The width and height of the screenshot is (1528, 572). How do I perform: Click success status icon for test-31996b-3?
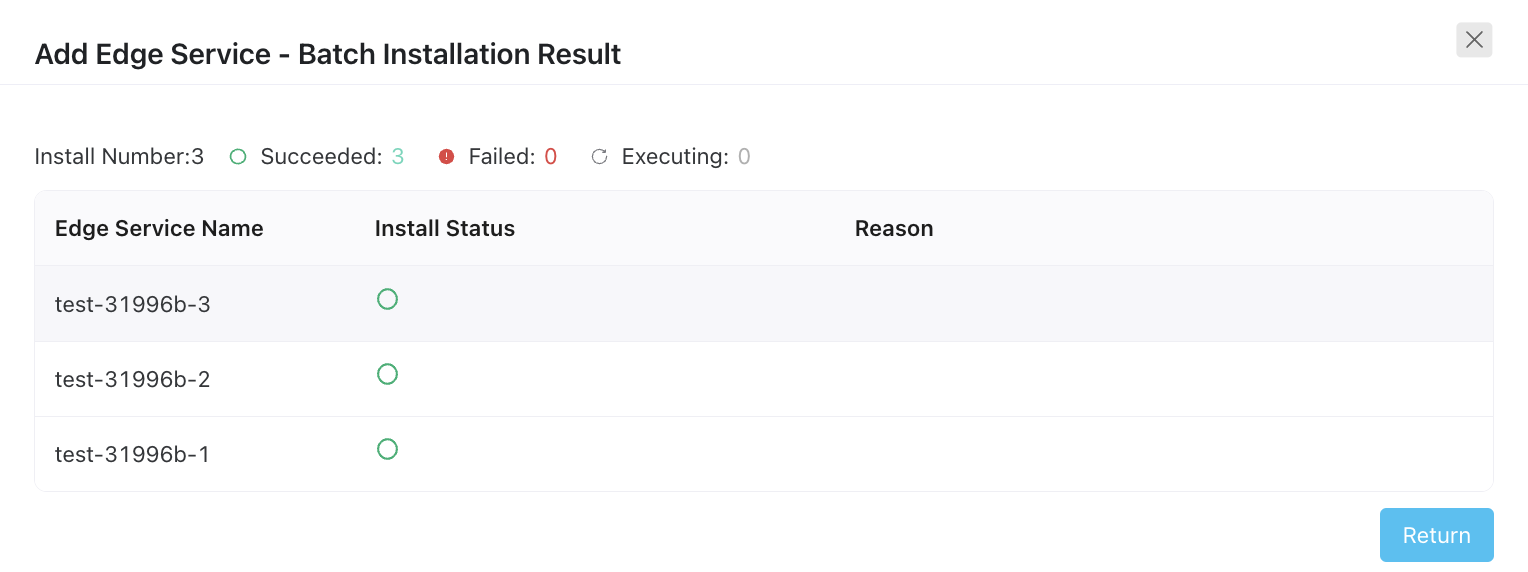387,299
